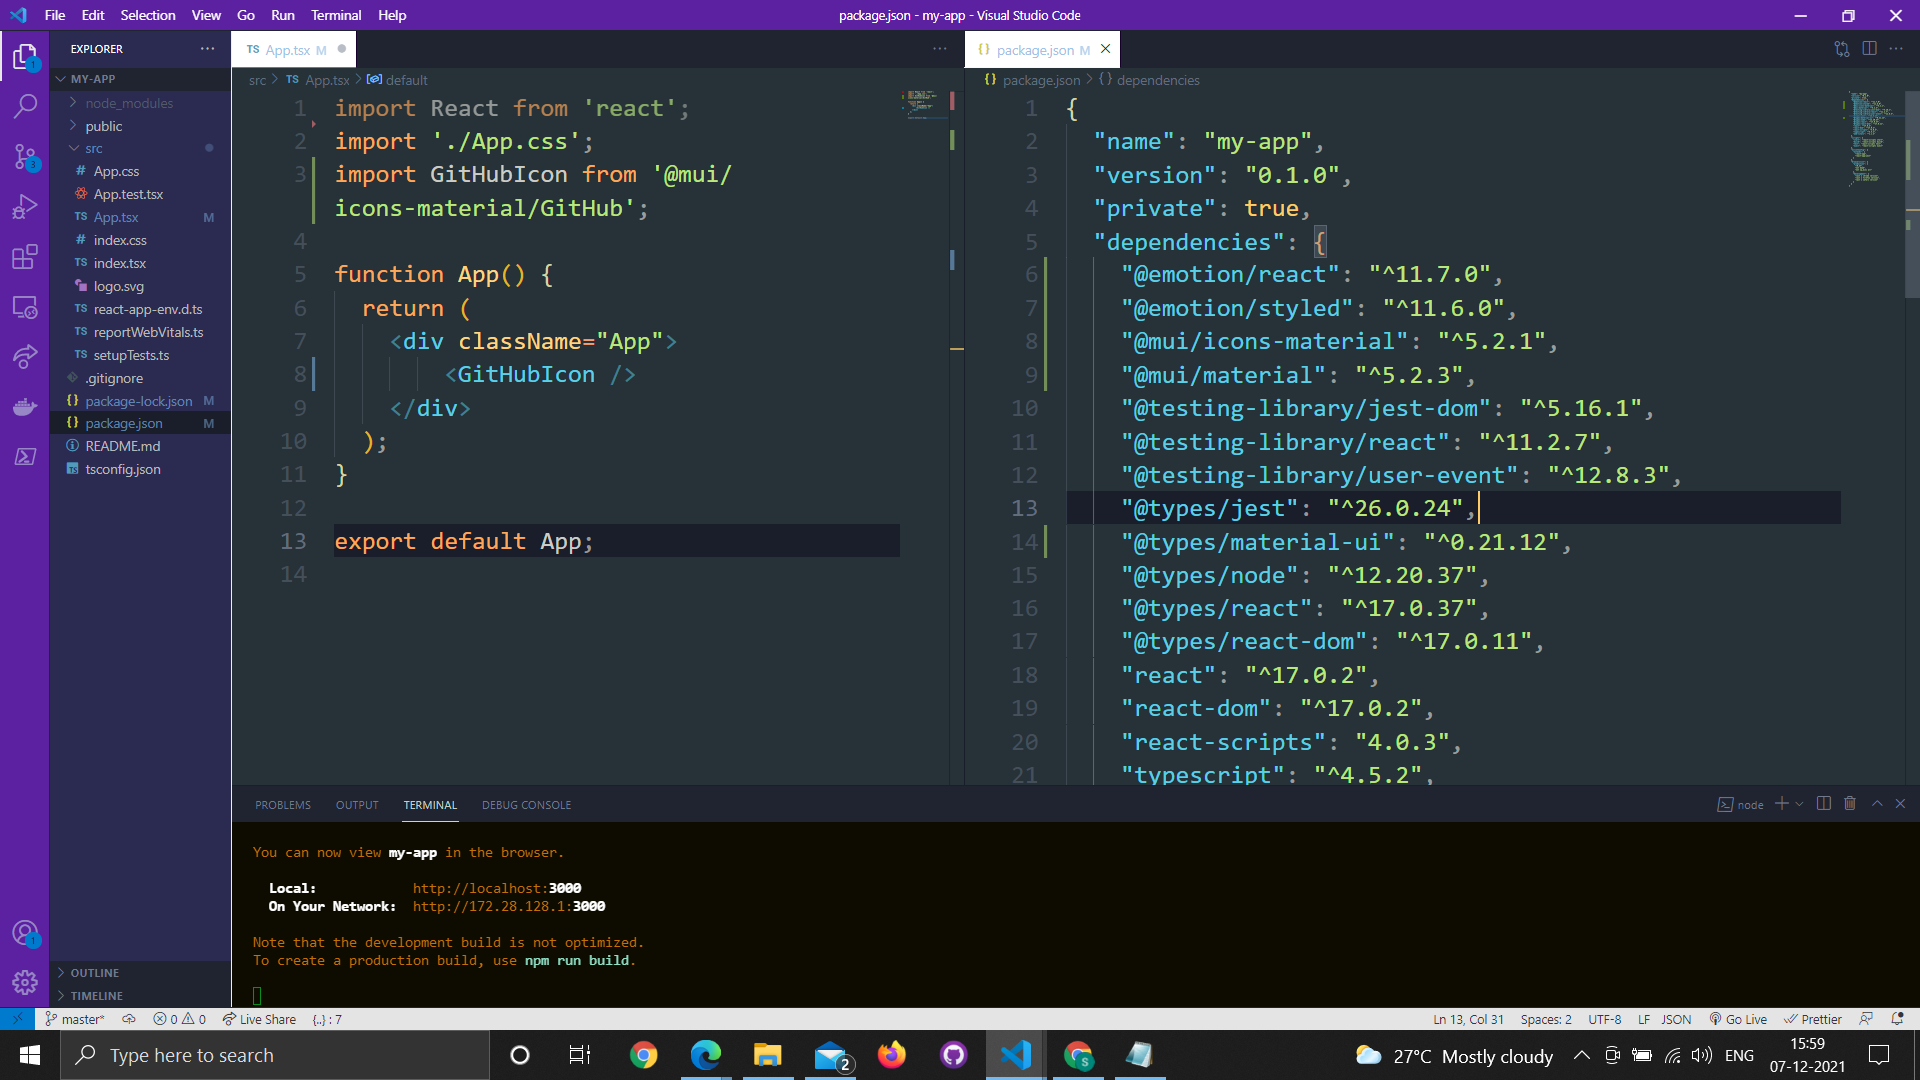Create a new terminal with plus icon
This screenshot has height=1080, width=1920.
(1781, 804)
